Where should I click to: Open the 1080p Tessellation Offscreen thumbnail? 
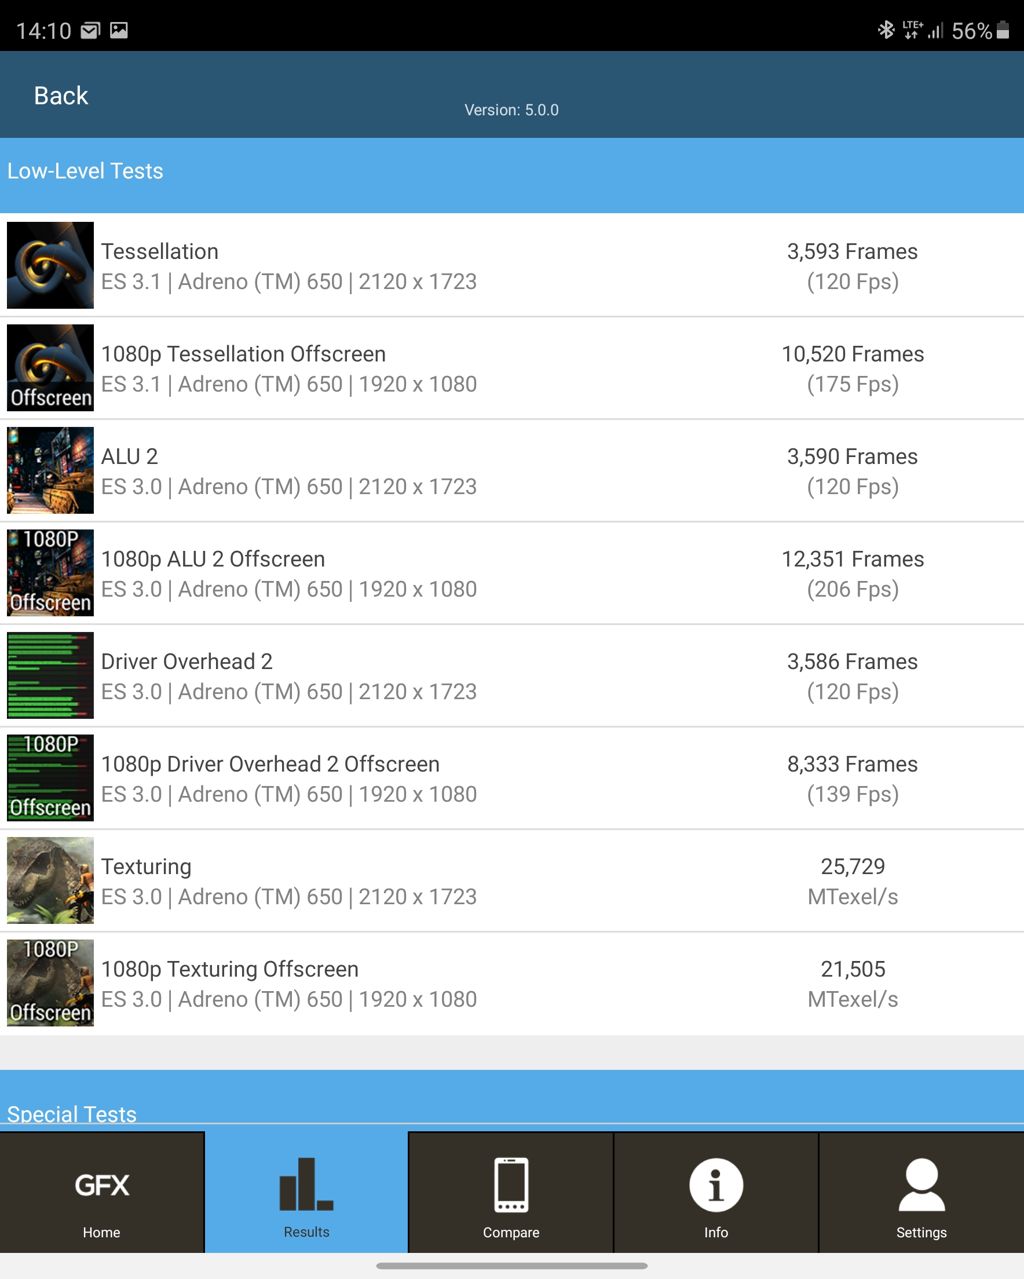pos(50,368)
